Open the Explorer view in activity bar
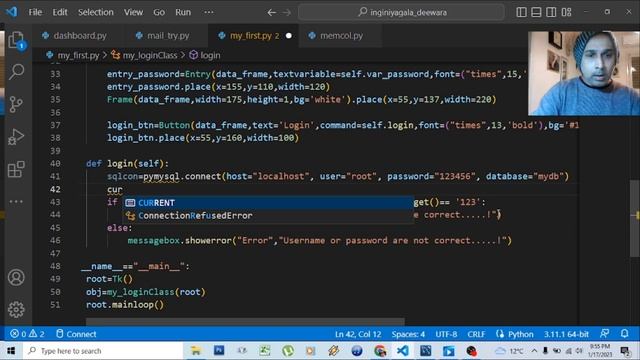 16,40
